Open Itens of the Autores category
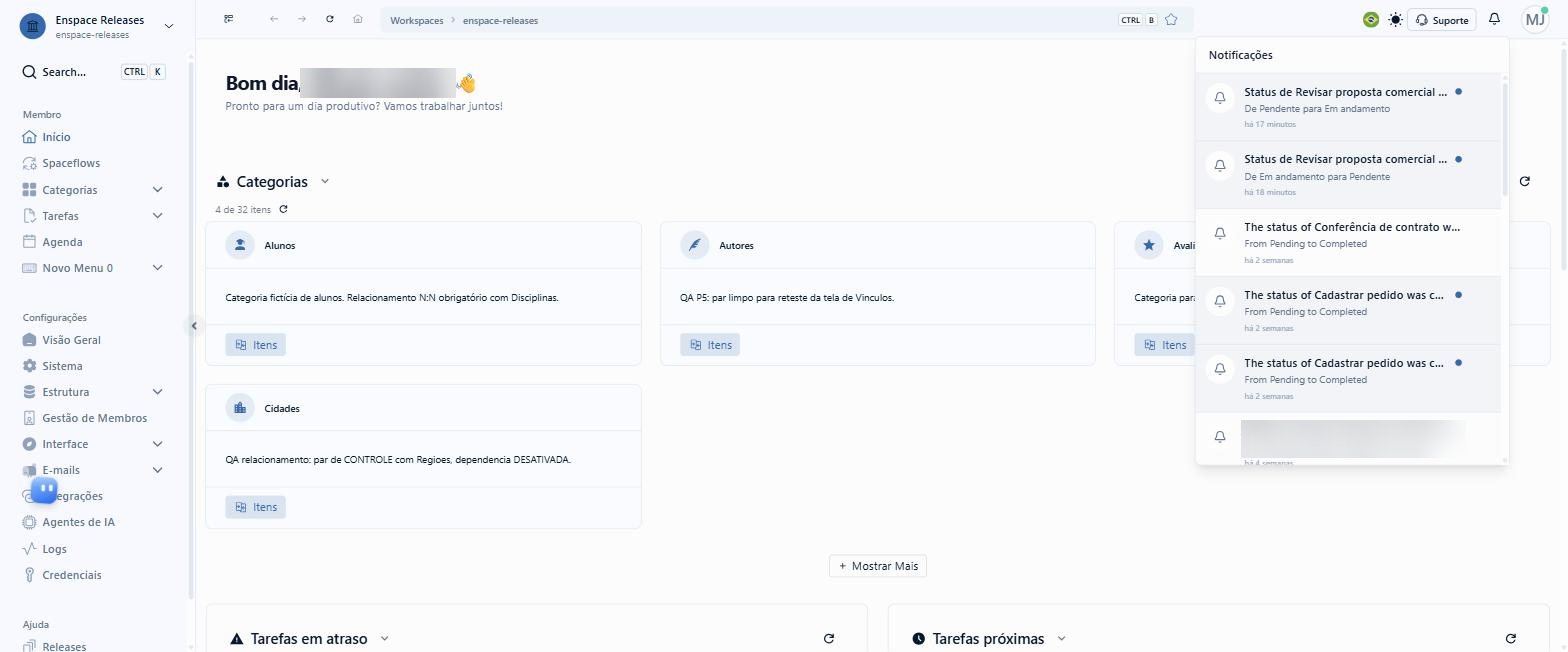This screenshot has height=652, width=1568. (711, 345)
